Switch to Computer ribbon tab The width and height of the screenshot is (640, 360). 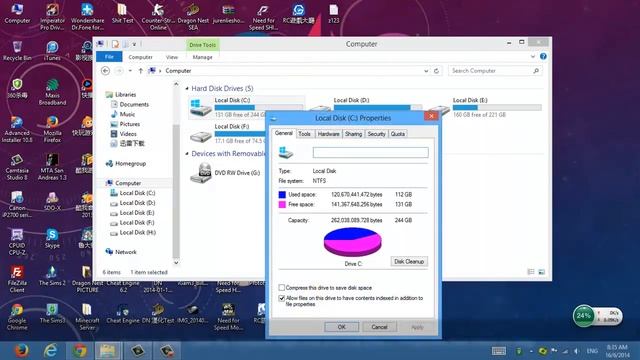[x=140, y=57]
